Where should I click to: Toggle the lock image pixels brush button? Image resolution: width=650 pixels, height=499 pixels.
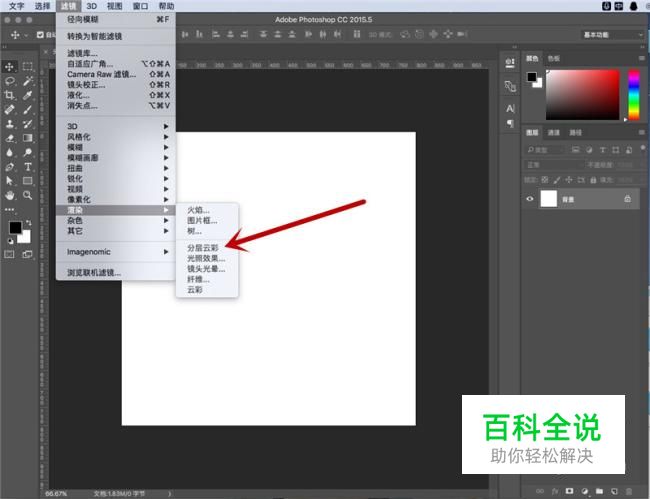[x=557, y=180]
